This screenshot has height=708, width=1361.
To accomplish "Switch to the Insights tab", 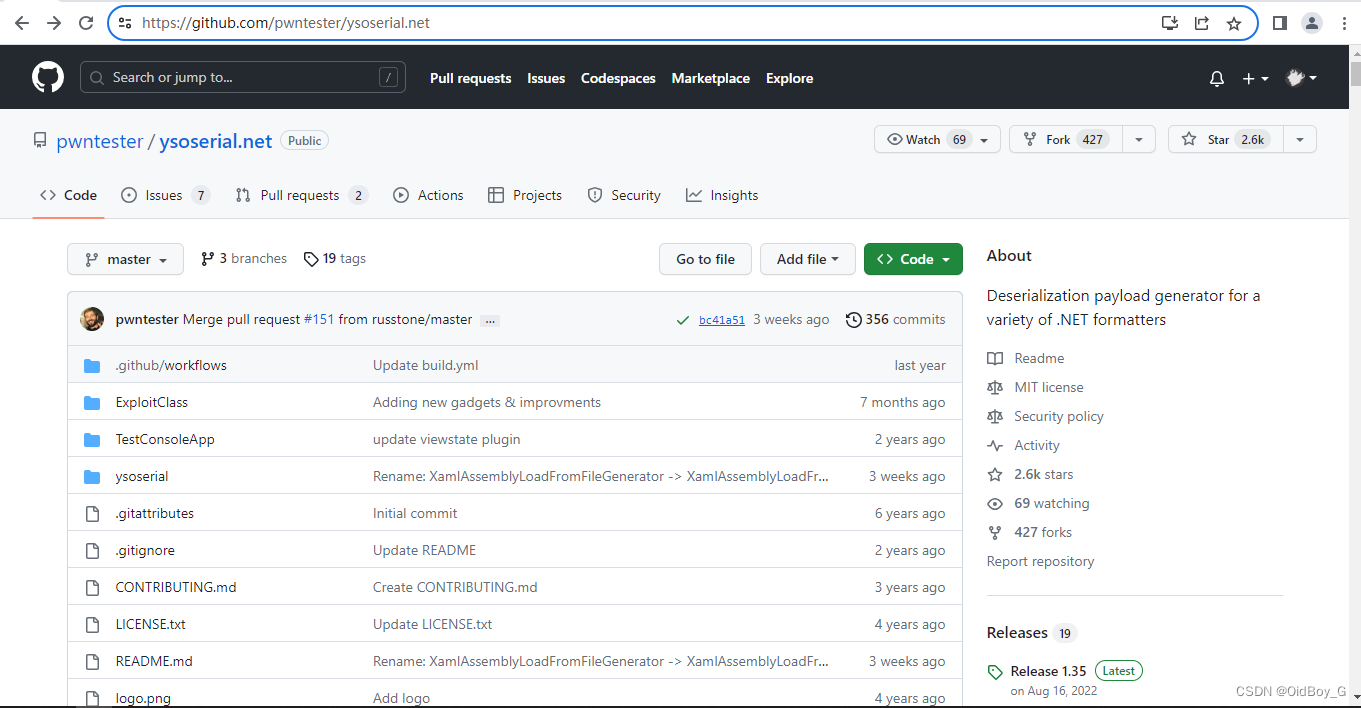I will tap(722, 195).
